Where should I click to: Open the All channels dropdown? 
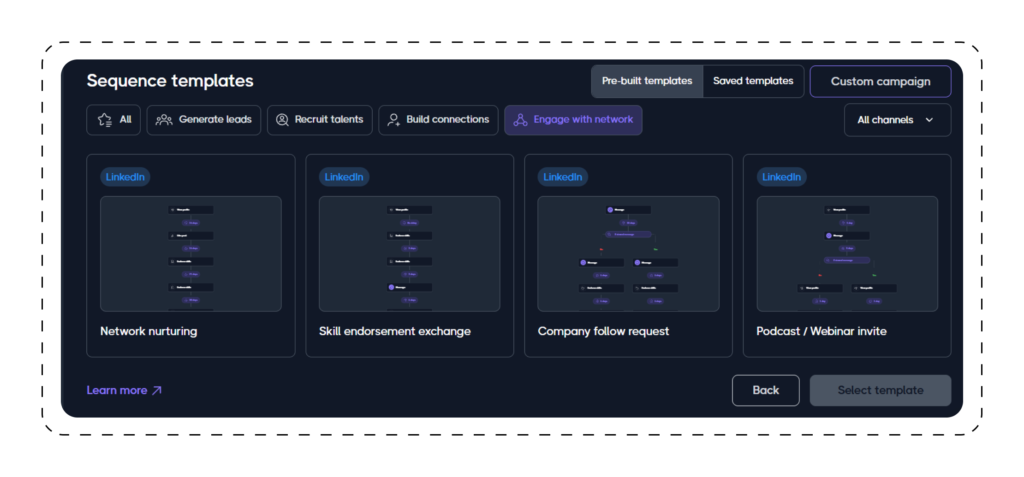pos(897,120)
